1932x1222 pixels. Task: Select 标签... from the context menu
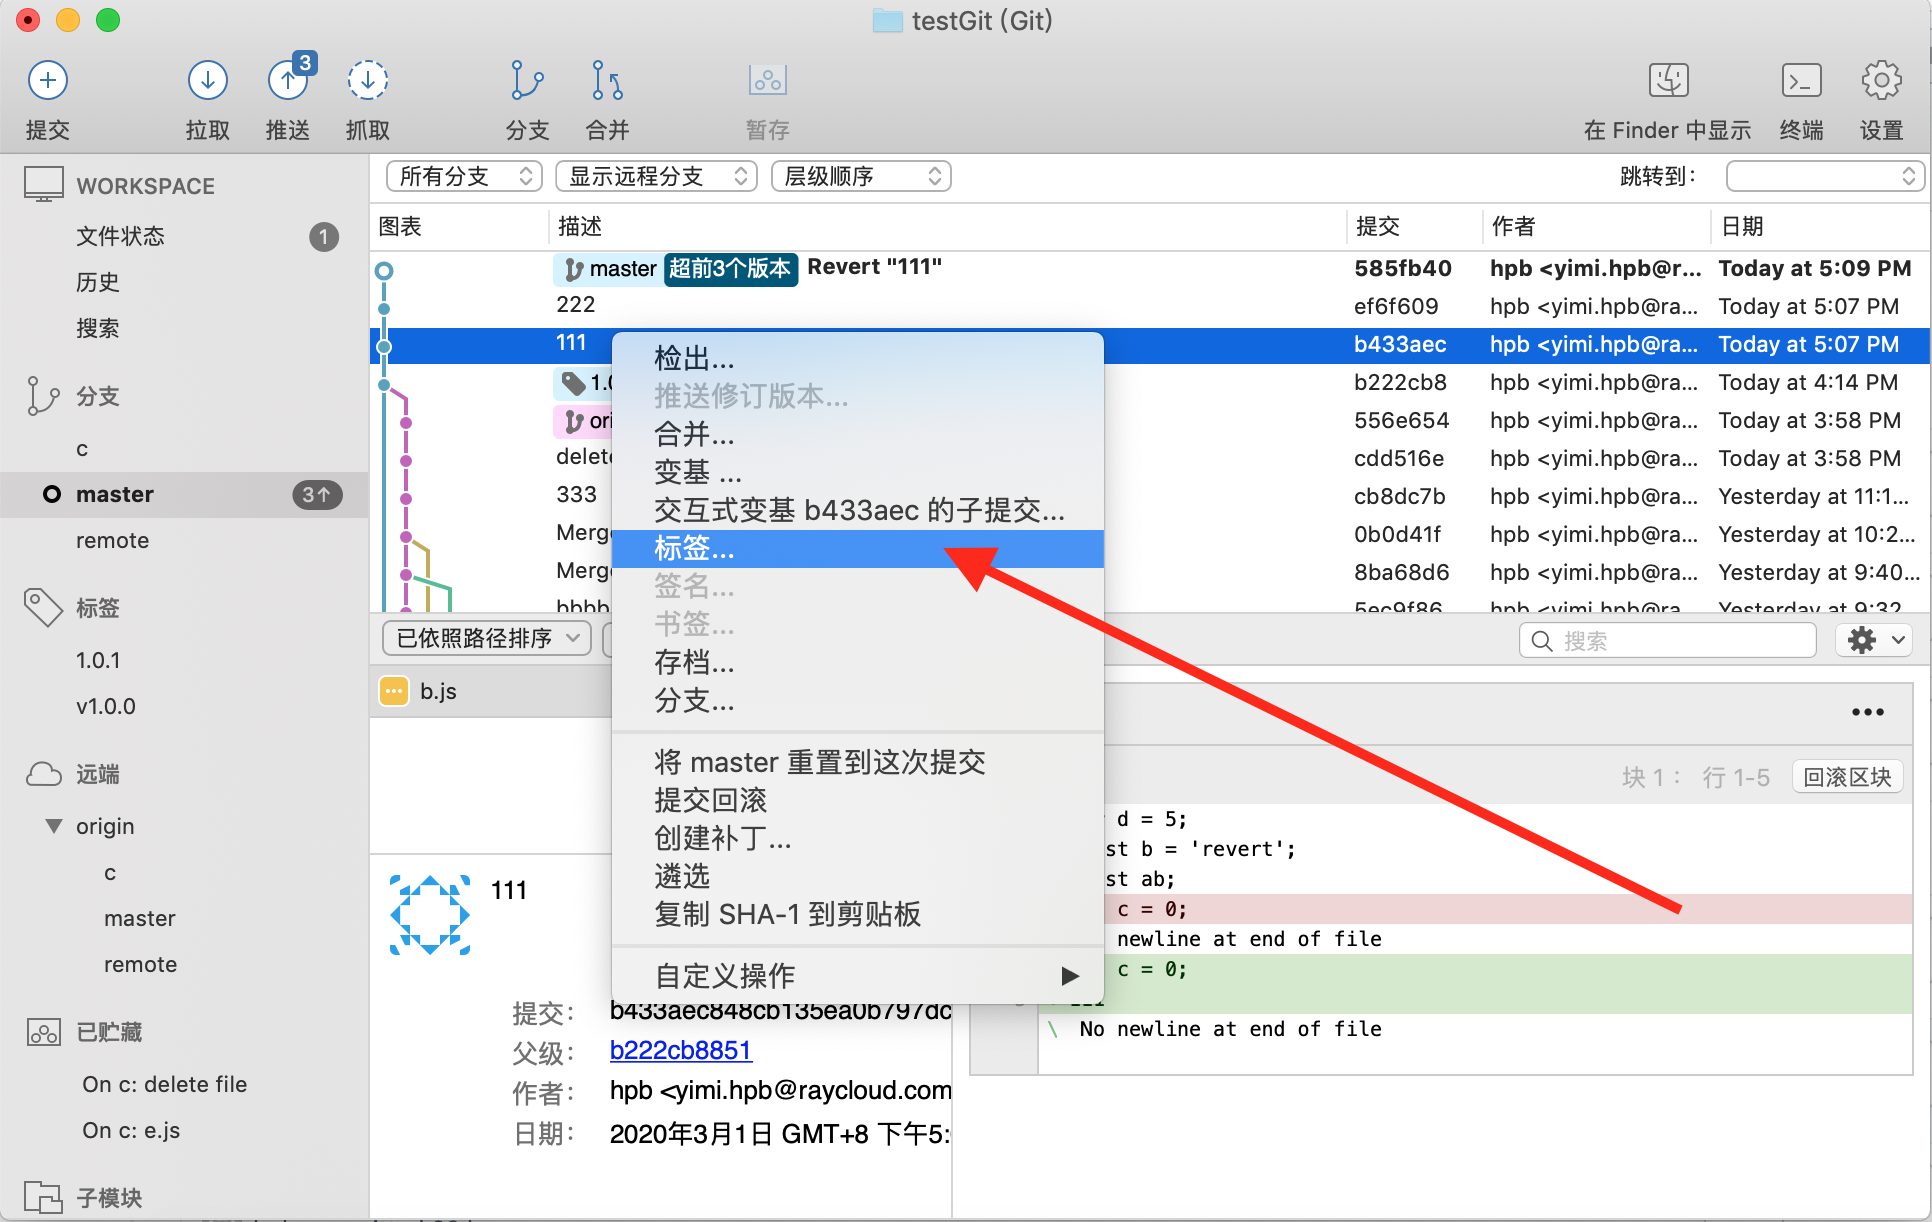[693, 548]
